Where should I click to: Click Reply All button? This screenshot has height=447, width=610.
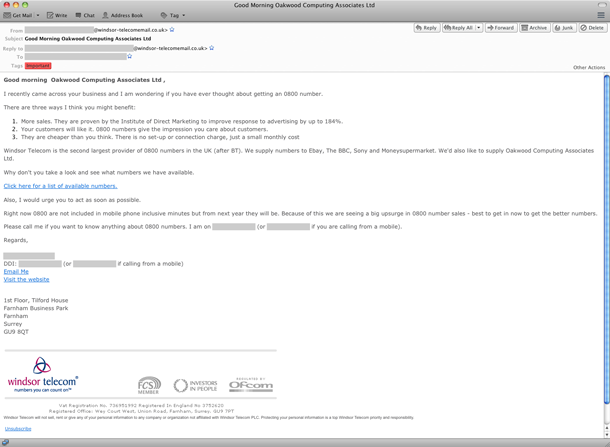pos(459,28)
